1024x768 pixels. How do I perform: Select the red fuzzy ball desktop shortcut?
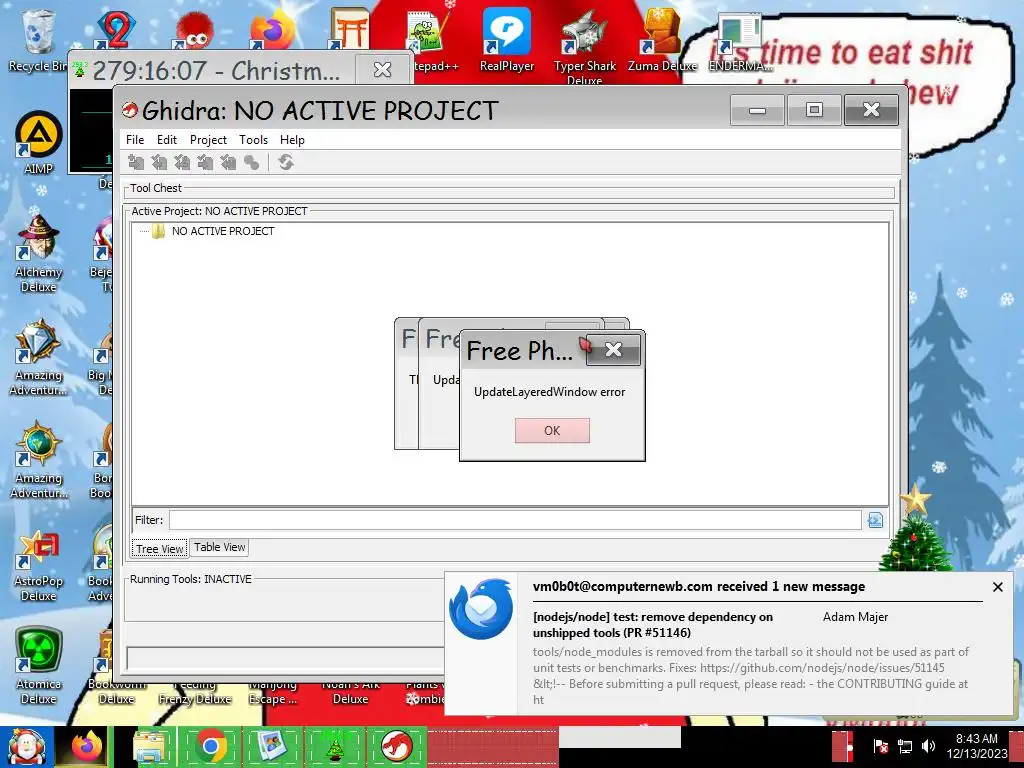pyautogui.click(x=194, y=30)
